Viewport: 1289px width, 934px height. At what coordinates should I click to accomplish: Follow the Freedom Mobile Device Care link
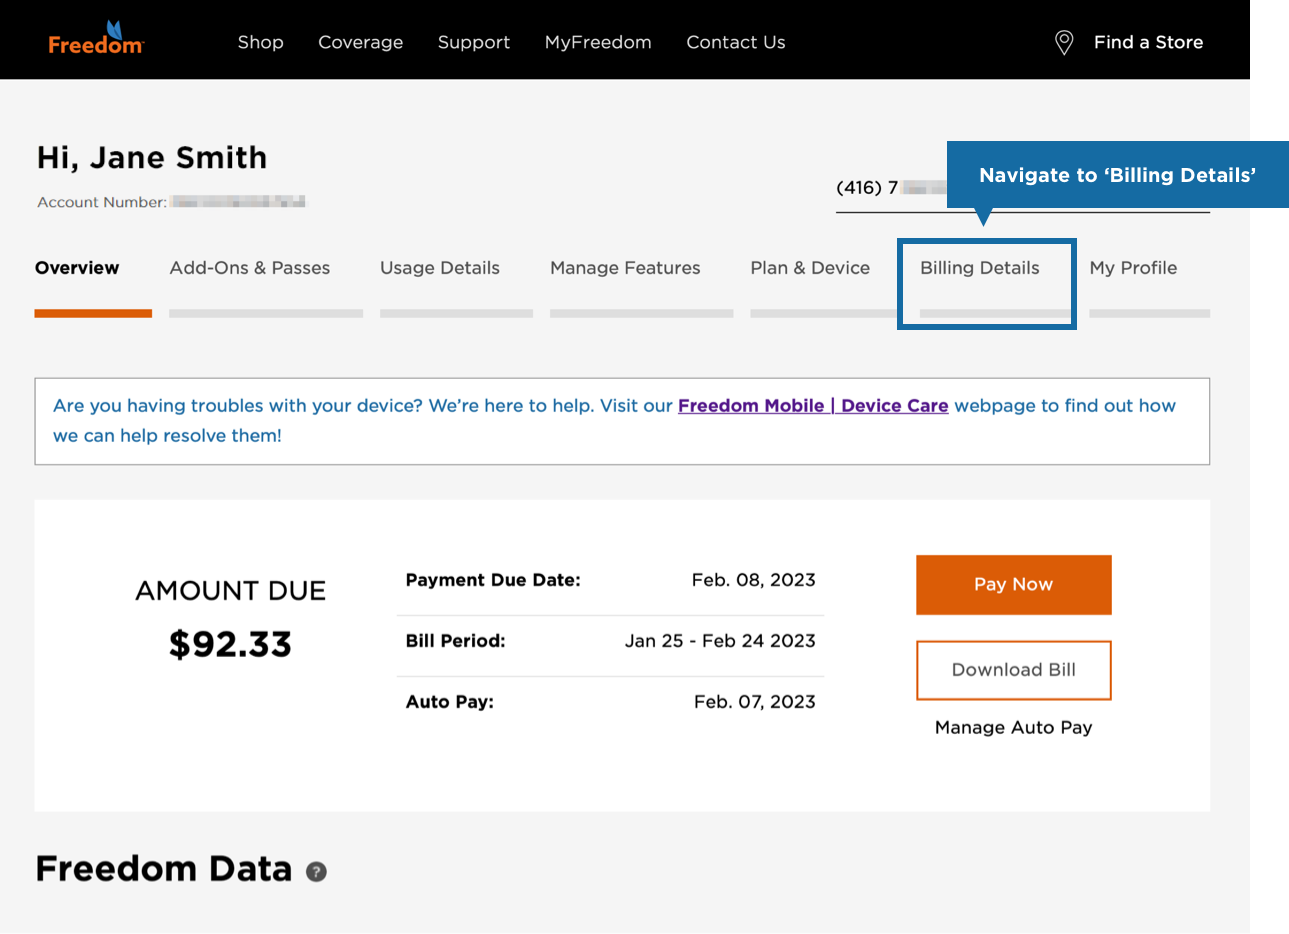[813, 405]
